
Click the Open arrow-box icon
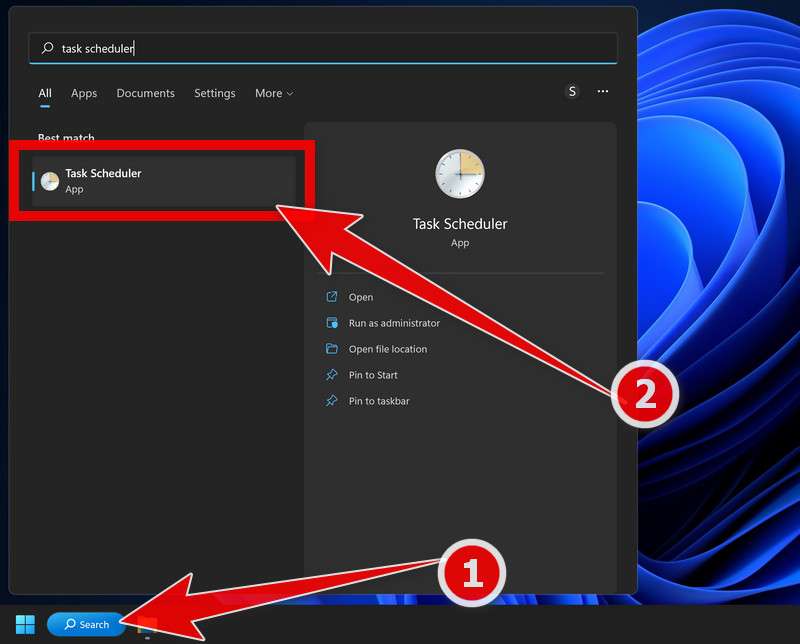click(x=332, y=296)
